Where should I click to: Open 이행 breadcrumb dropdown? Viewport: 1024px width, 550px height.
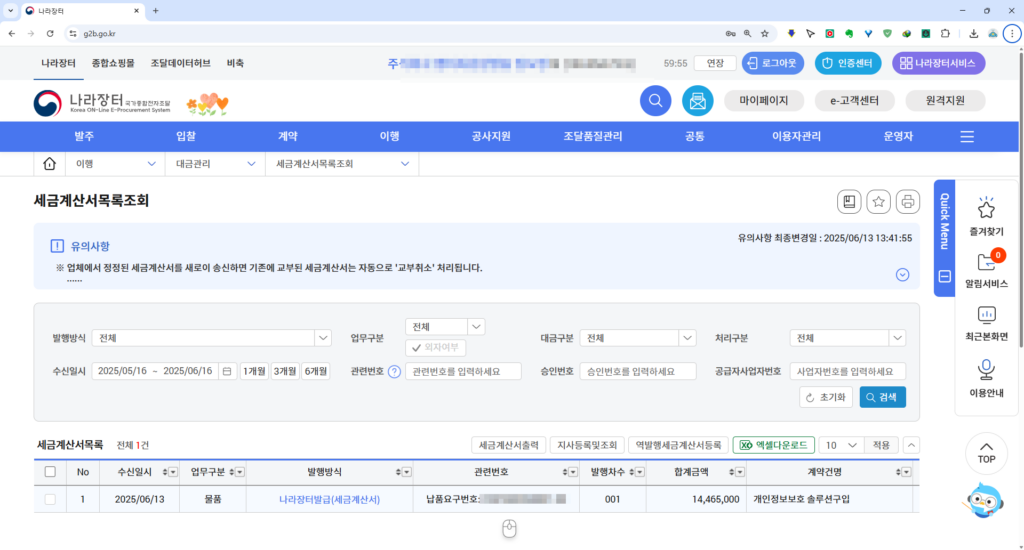pos(116,164)
